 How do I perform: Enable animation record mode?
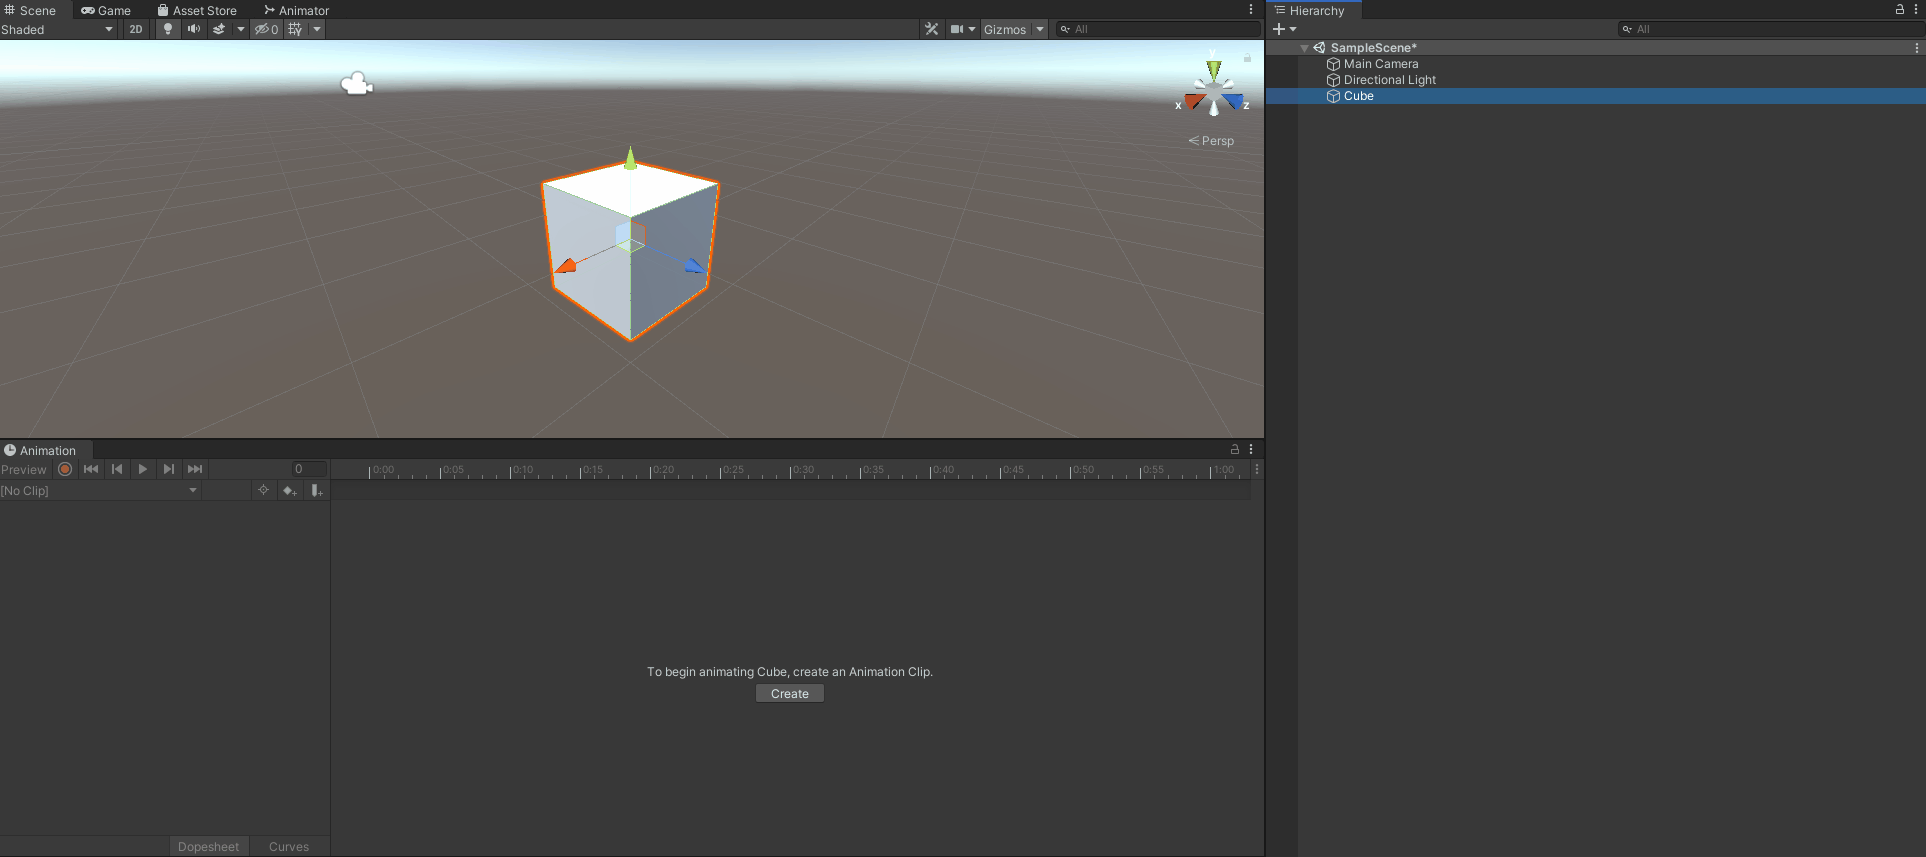[65, 469]
